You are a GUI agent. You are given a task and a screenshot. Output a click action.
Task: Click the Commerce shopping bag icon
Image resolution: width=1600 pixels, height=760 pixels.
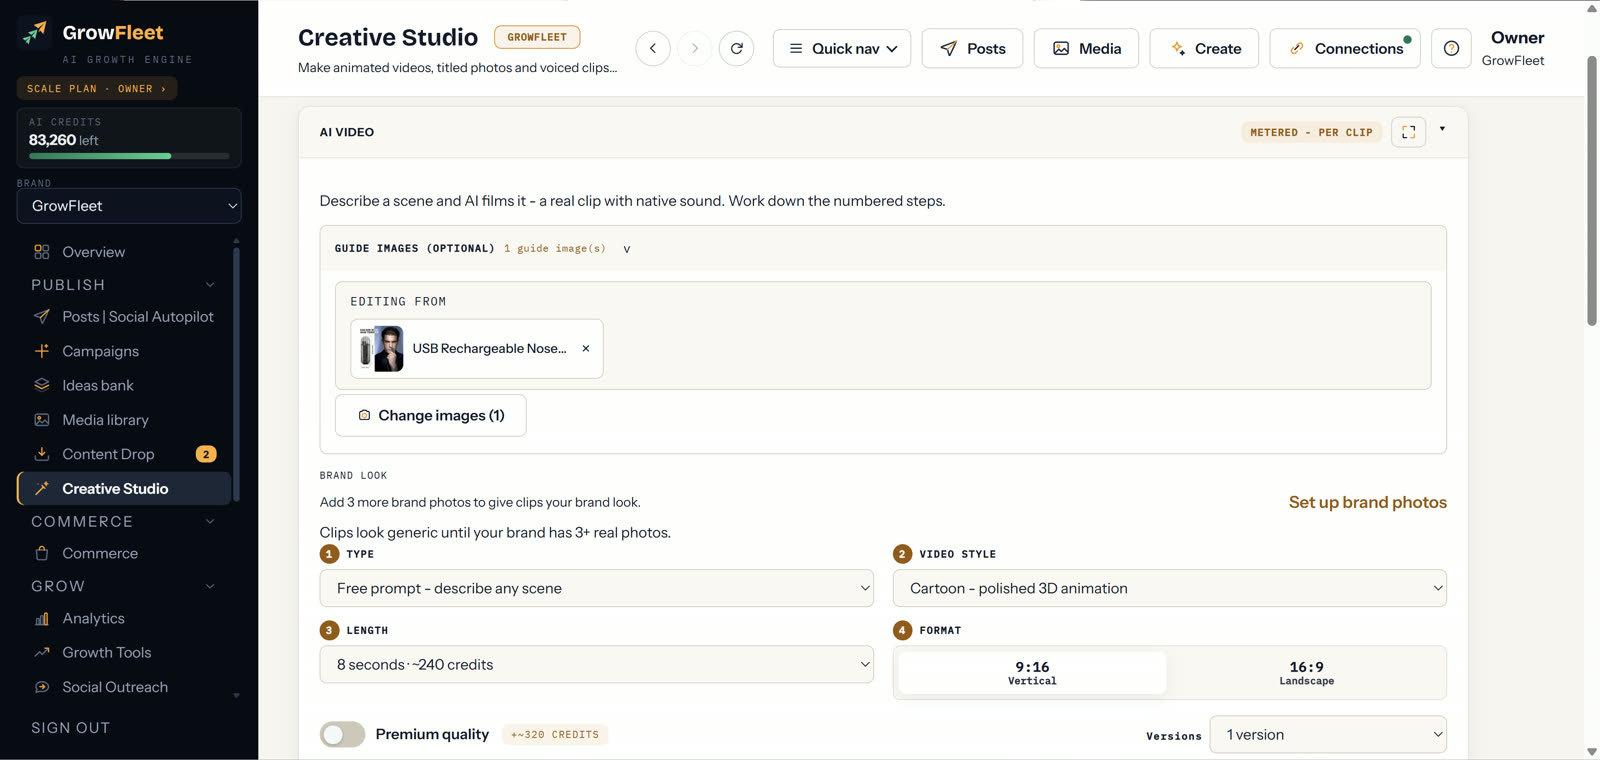coord(42,553)
